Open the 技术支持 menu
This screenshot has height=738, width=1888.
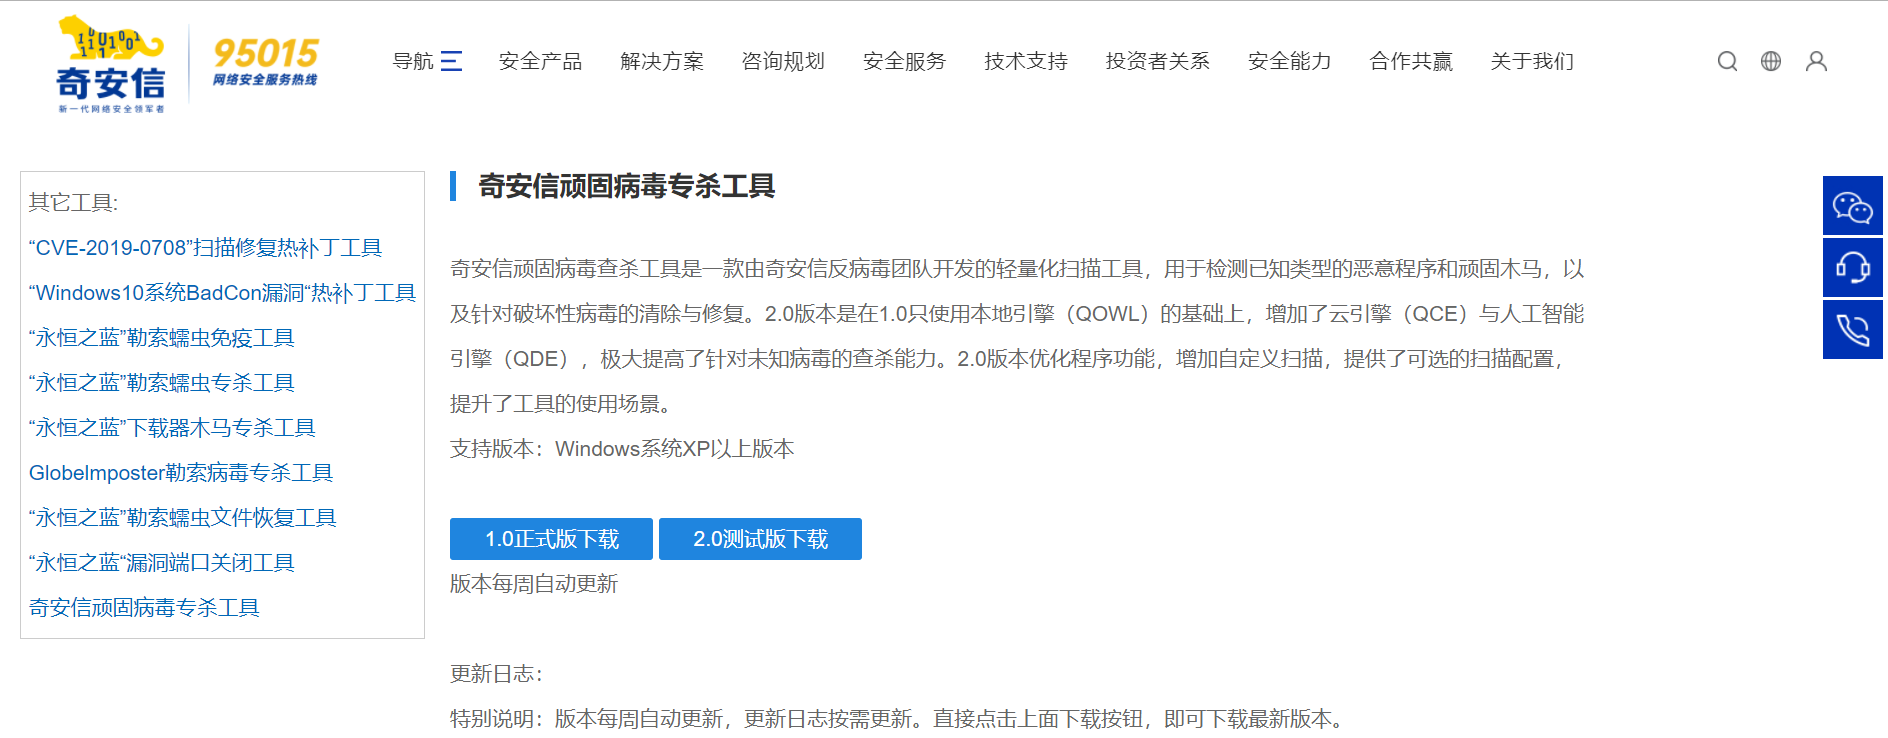click(1026, 61)
